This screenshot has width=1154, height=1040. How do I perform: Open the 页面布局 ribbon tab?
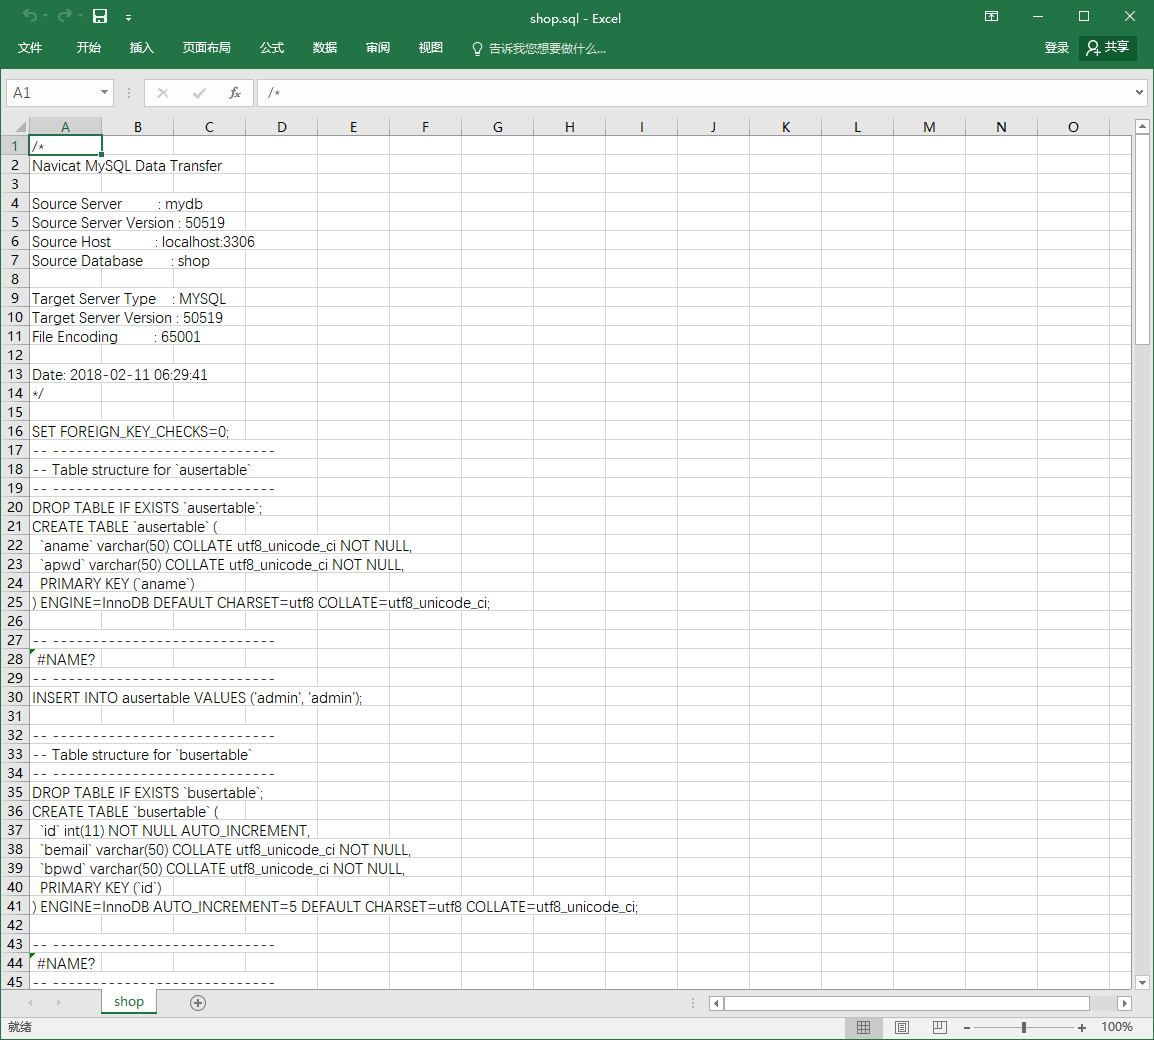coord(206,48)
